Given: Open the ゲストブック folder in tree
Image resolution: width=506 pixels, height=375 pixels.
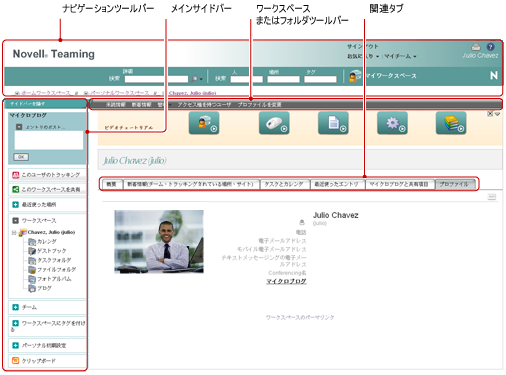Looking at the screenshot, I should [x=51, y=251].
